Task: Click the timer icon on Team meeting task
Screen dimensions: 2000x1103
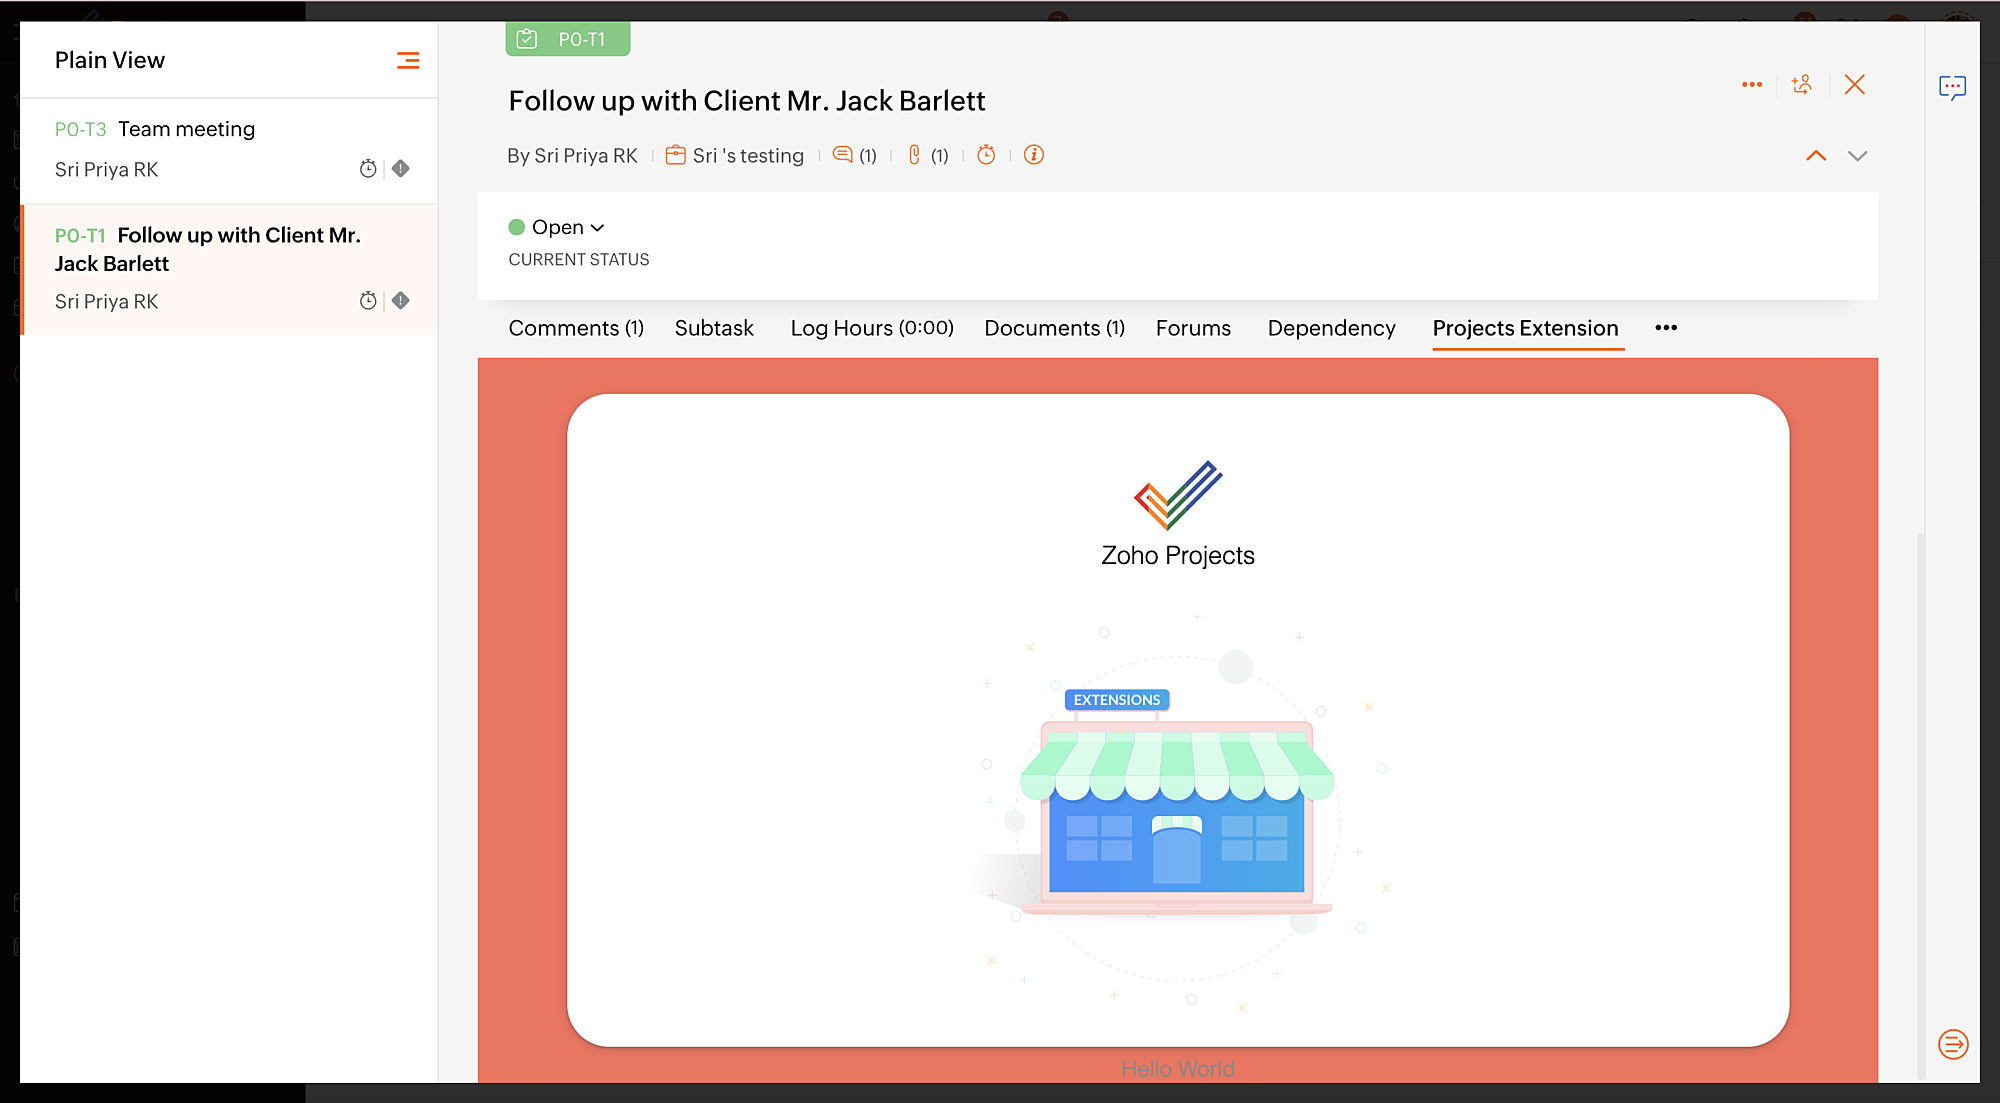Action: (x=368, y=169)
